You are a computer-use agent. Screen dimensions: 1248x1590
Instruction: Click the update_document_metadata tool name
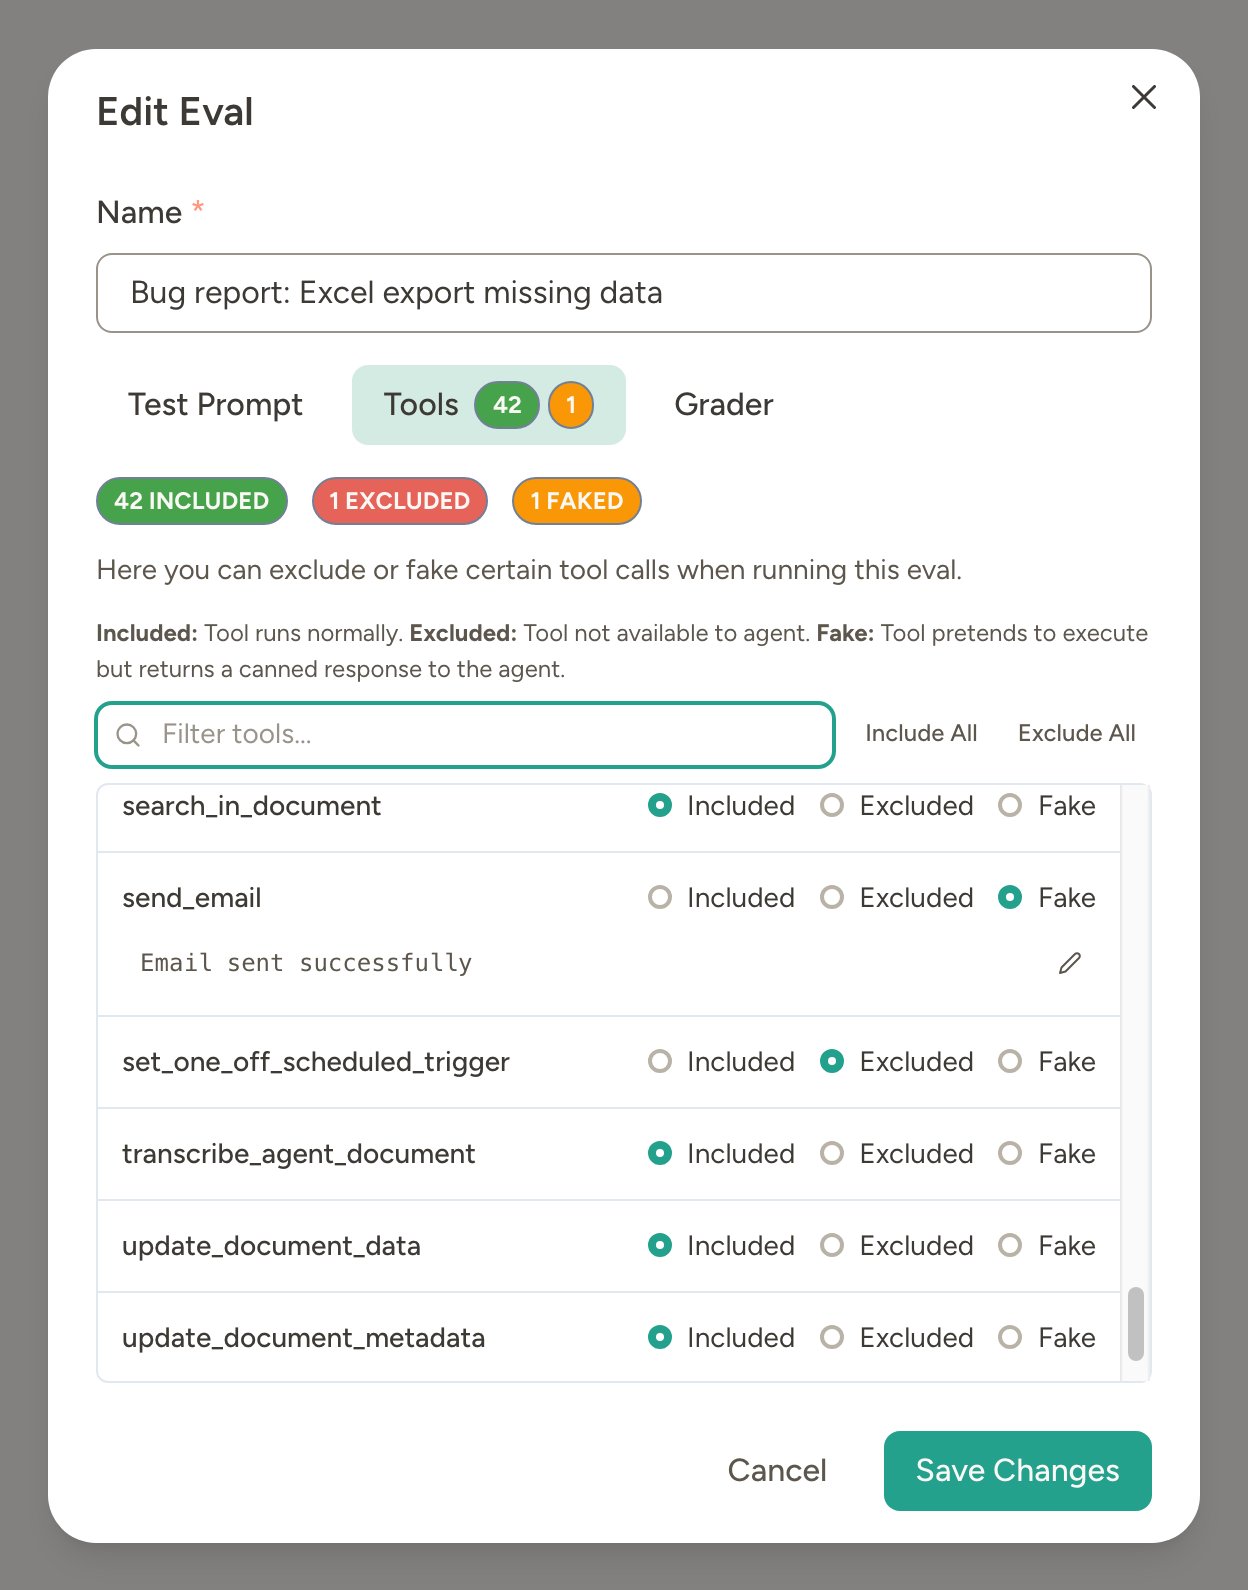(304, 1338)
